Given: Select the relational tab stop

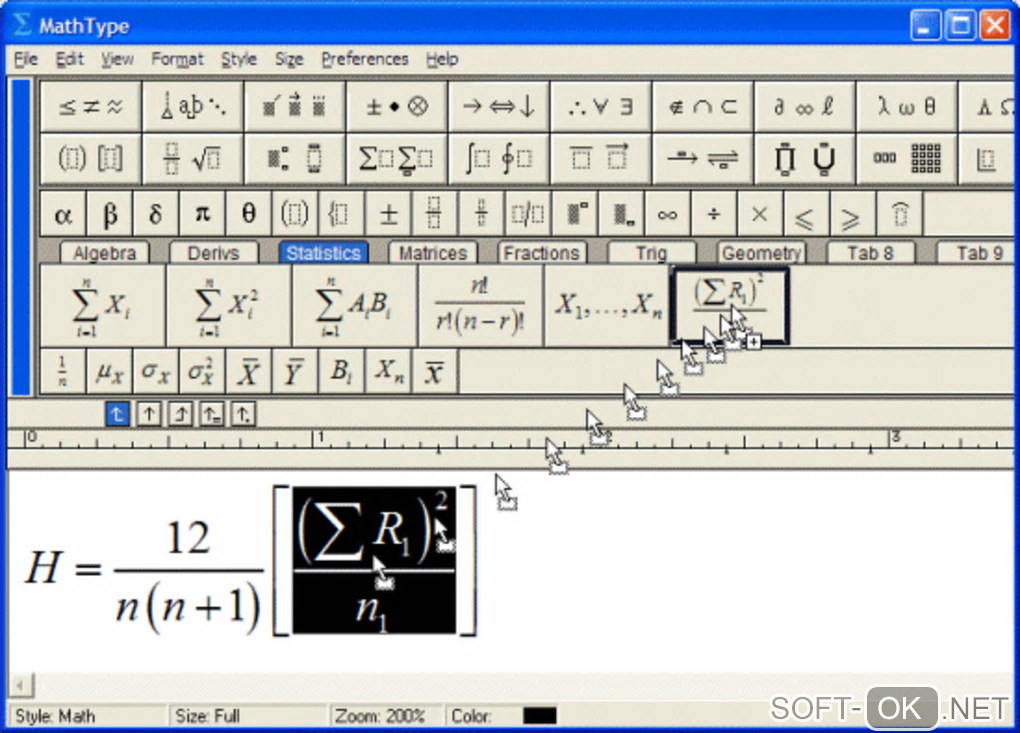Looking at the screenshot, I should pos(212,414).
